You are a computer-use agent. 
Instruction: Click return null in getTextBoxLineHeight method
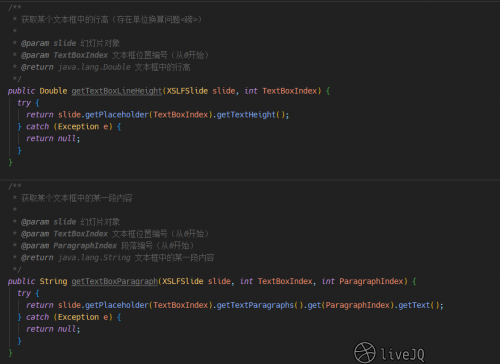pyautogui.click(x=51, y=139)
